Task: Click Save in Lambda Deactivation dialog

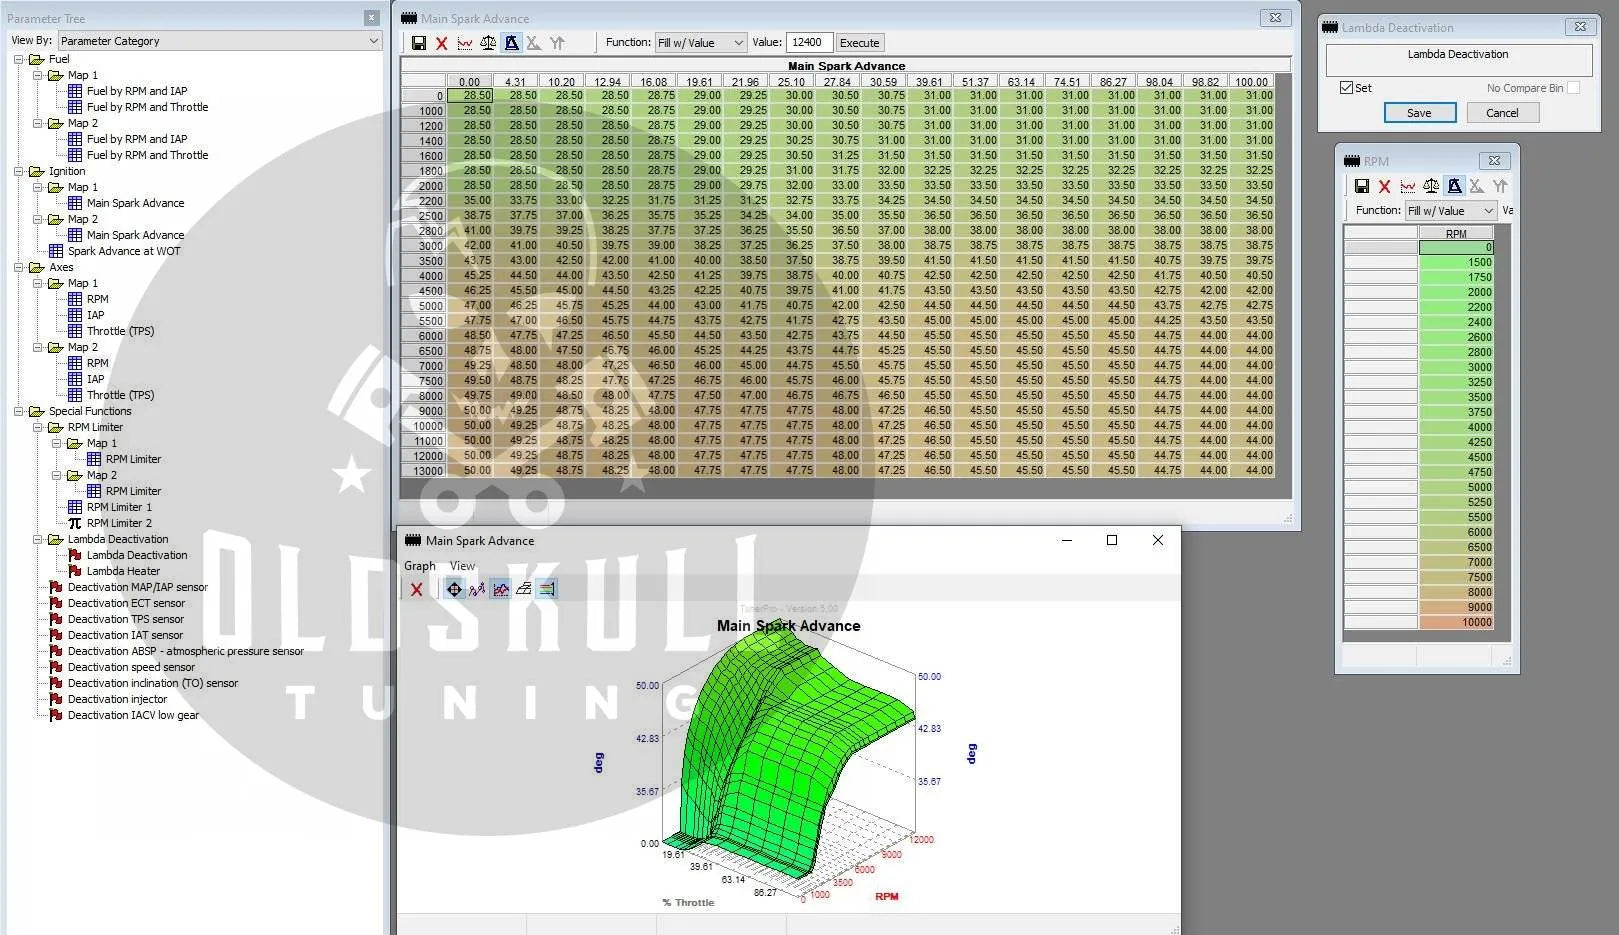Action: pyautogui.click(x=1419, y=113)
